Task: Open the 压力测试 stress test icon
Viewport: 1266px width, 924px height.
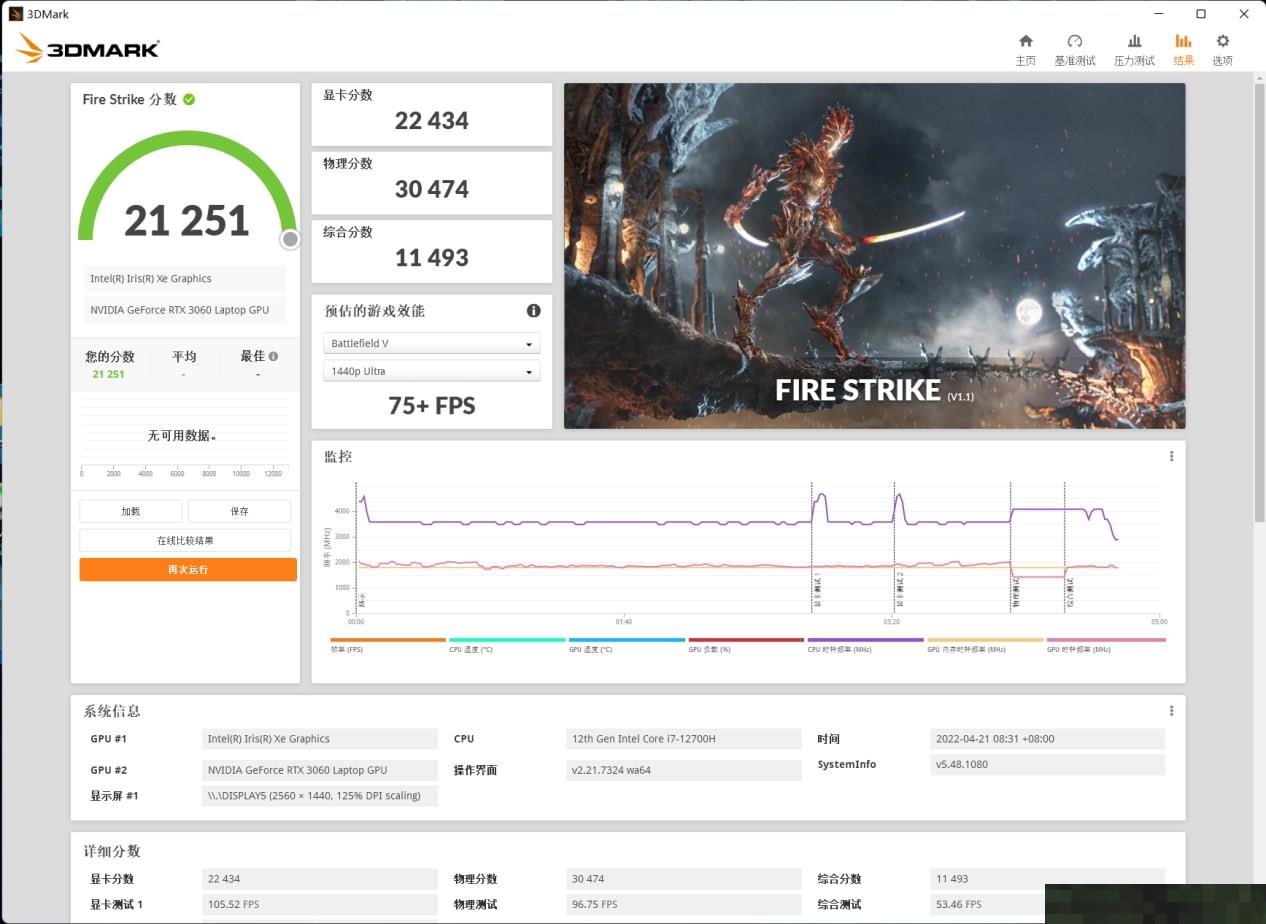Action: [x=1134, y=41]
